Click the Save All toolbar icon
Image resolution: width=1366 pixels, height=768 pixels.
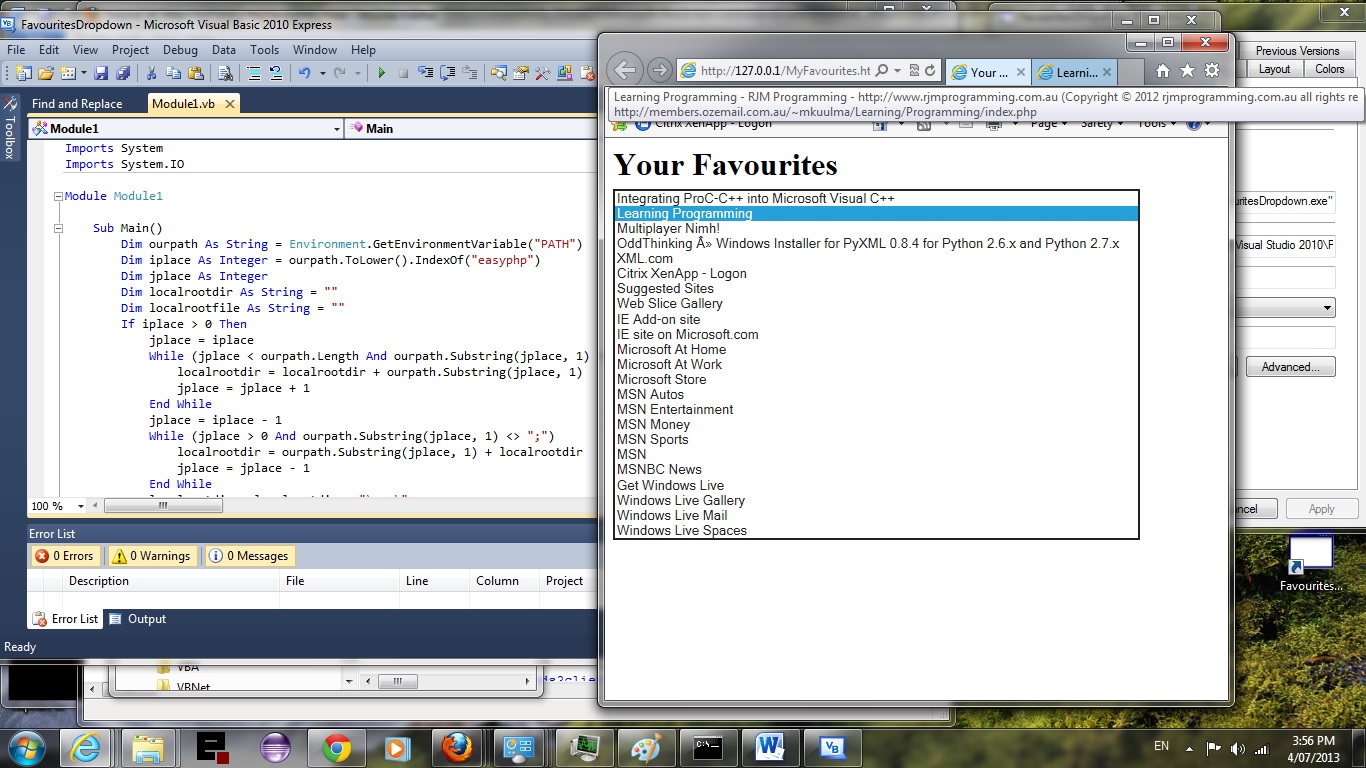(122, 73)
